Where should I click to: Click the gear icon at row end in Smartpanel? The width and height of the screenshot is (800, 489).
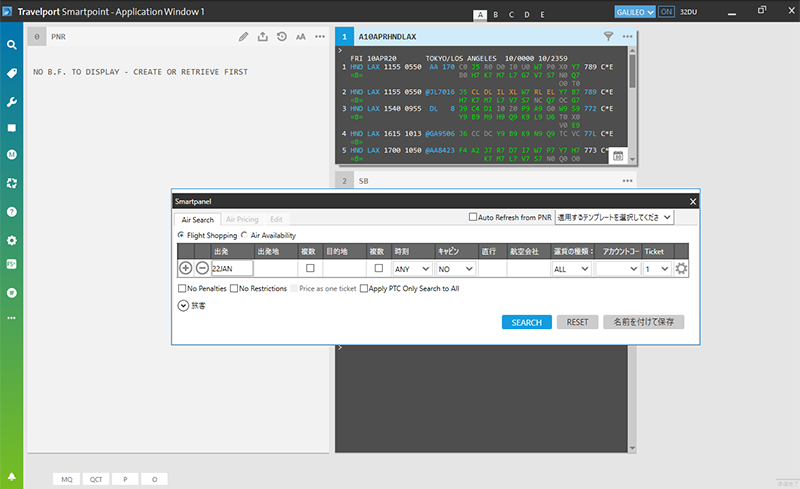(x=681, y=268)
